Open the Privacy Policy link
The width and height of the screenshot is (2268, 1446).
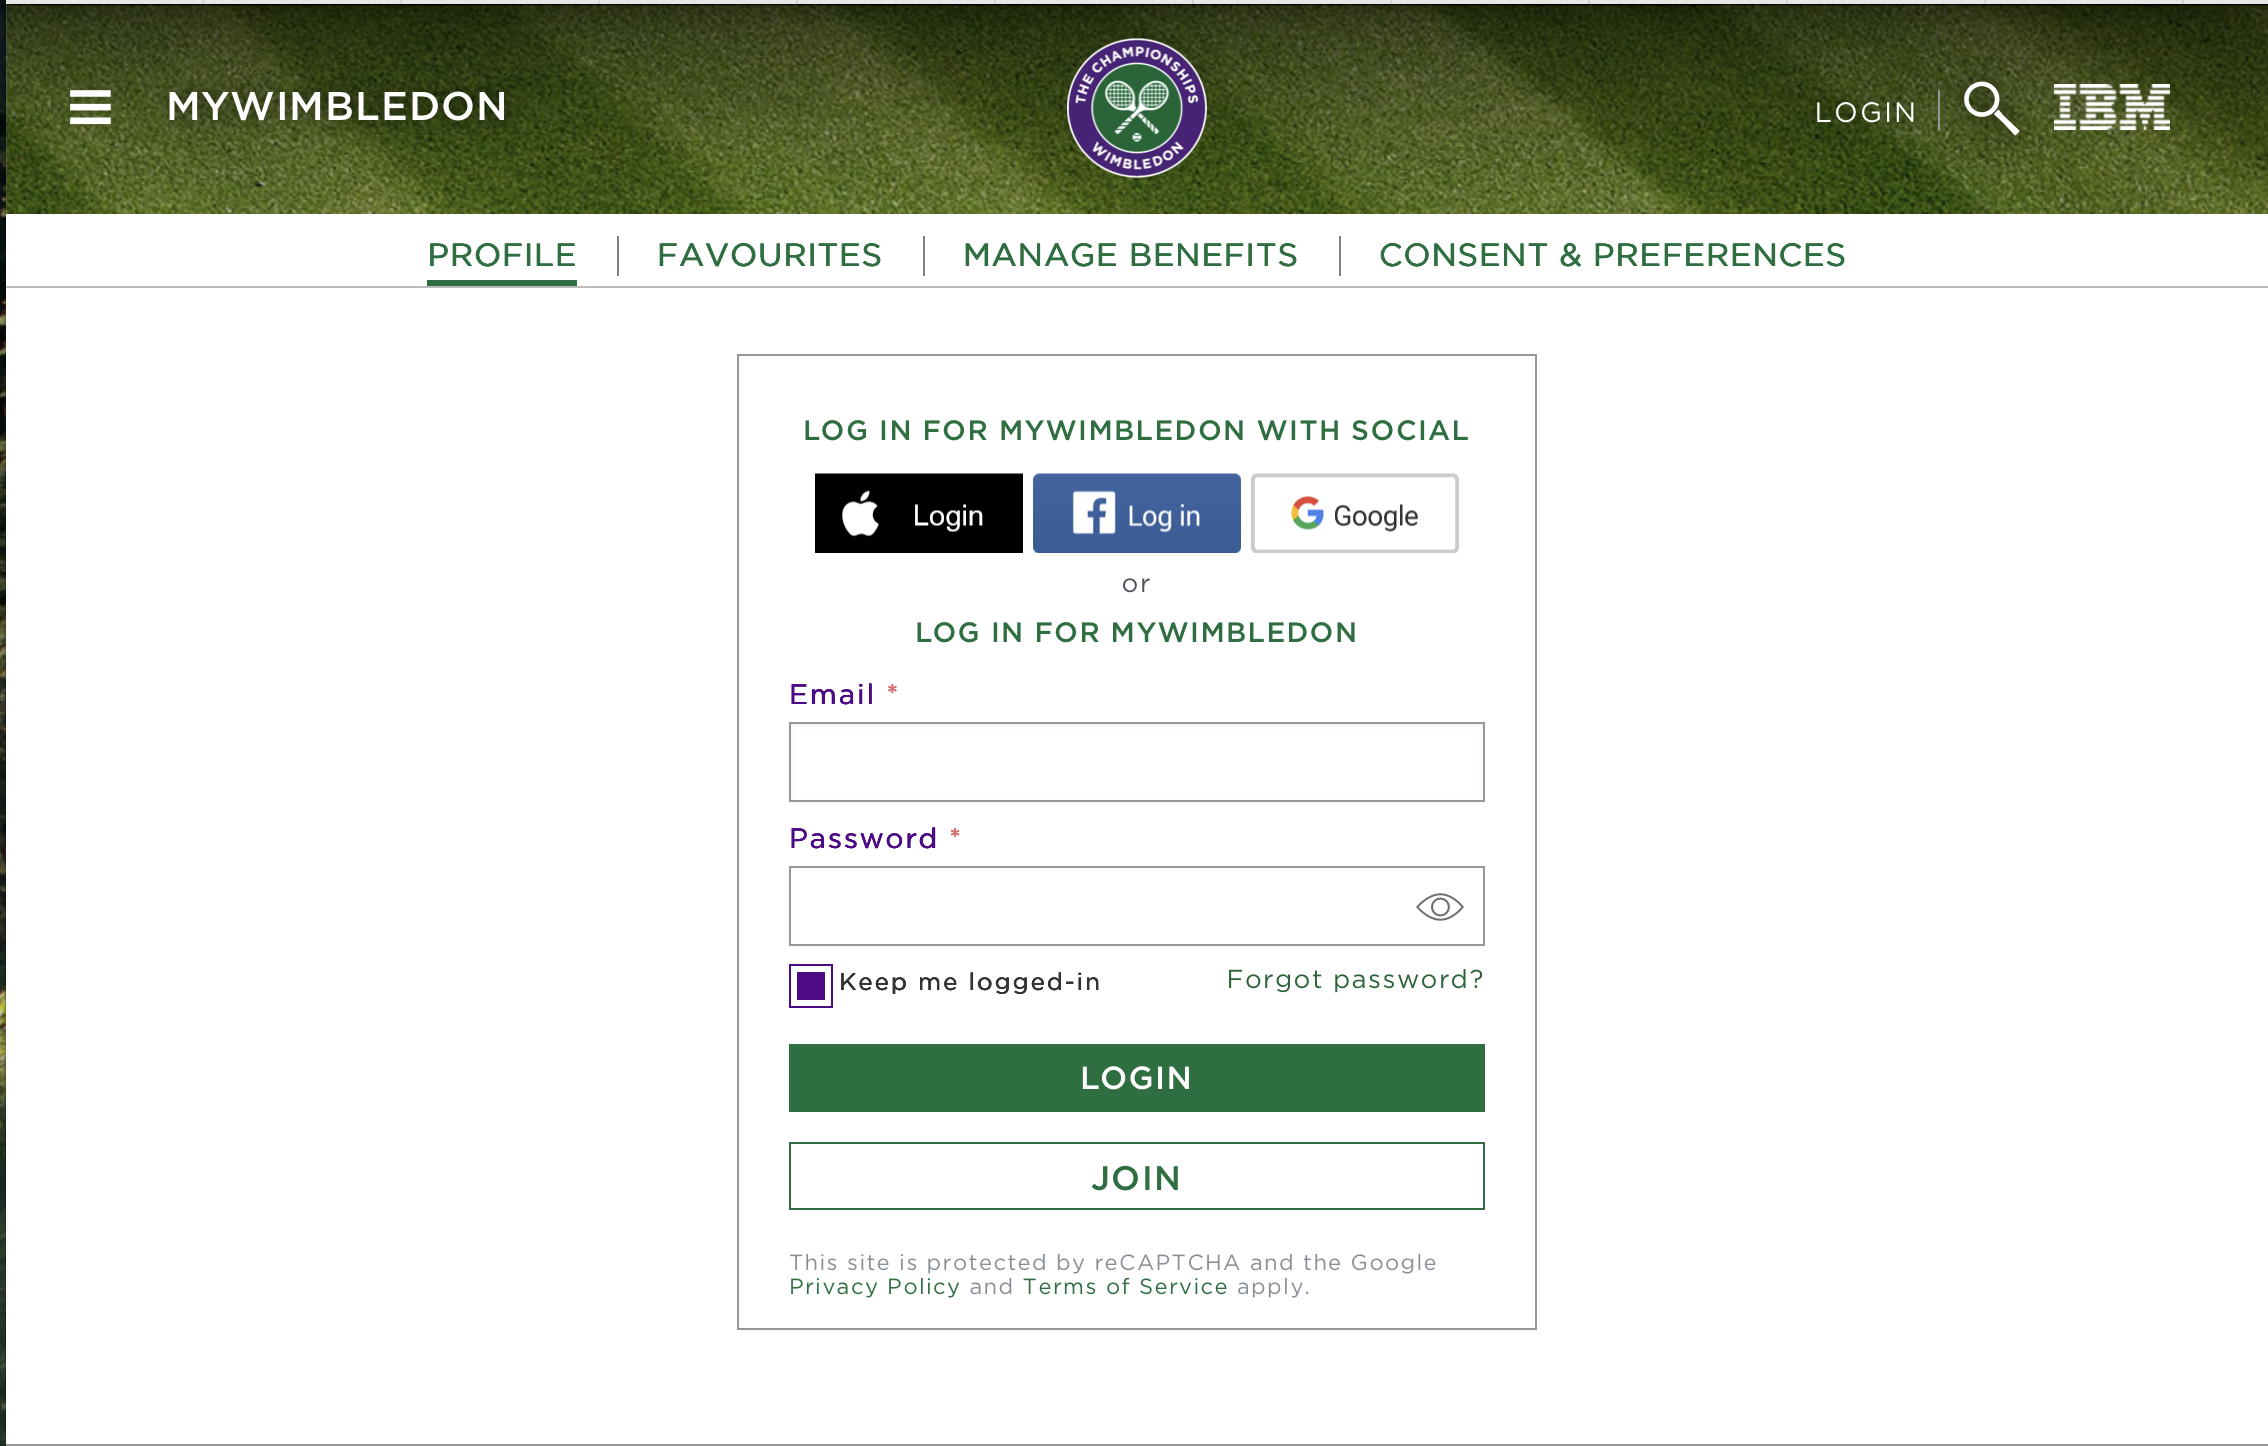tap(874, 1287)
